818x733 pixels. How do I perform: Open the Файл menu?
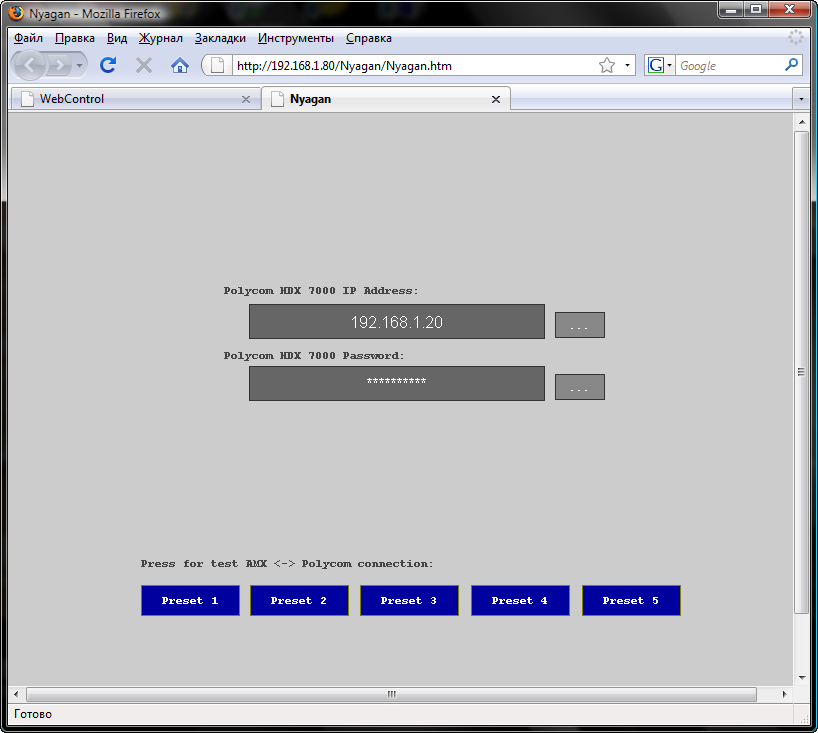[28, 38]
